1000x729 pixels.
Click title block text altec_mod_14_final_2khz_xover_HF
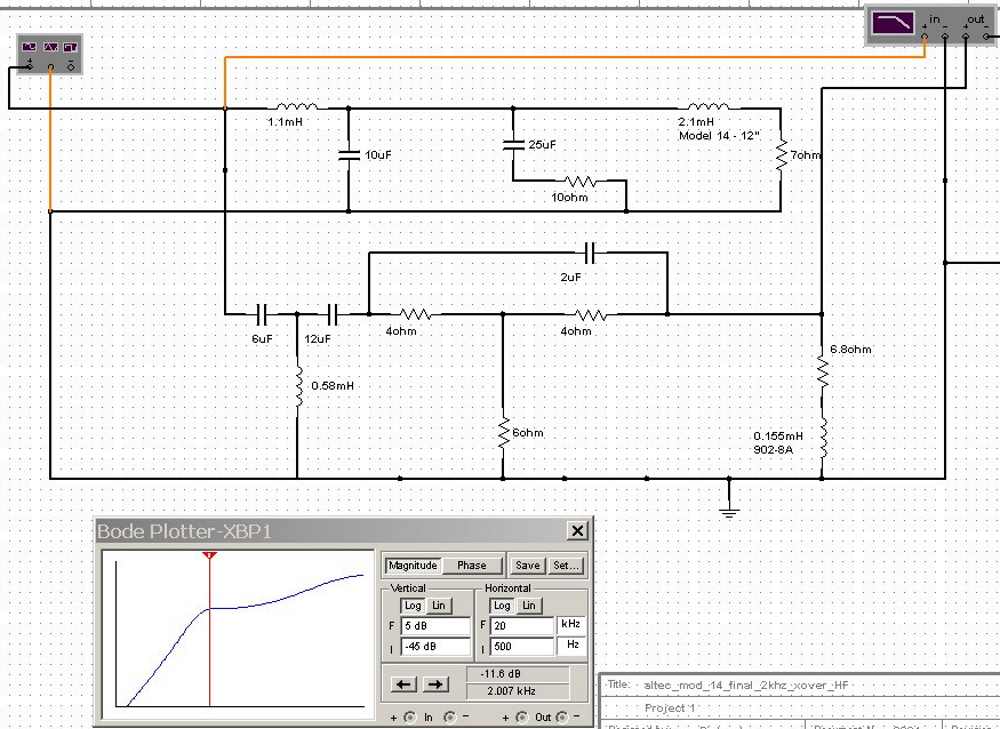(746, 686)
